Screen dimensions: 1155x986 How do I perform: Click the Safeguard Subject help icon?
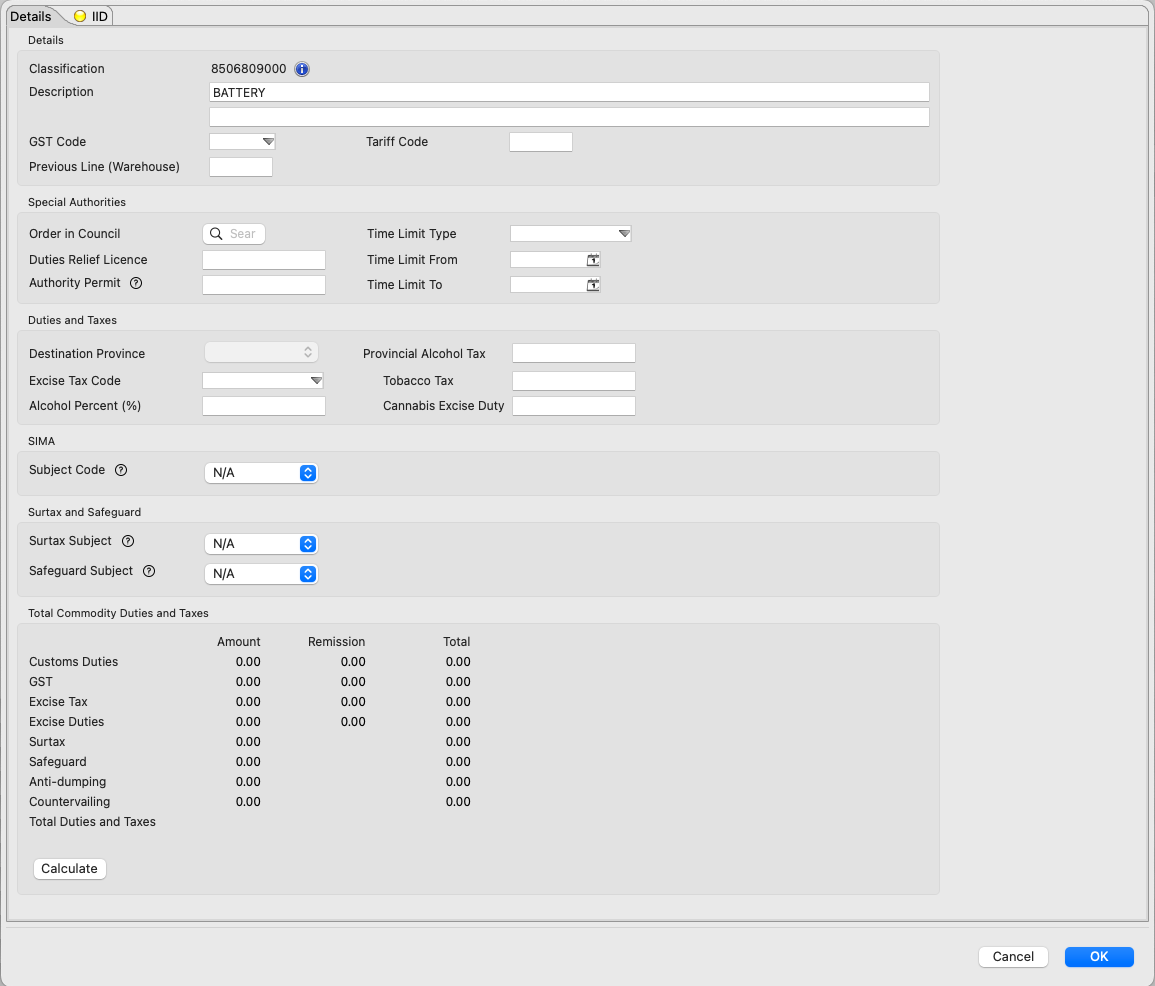tap(149, 571)
